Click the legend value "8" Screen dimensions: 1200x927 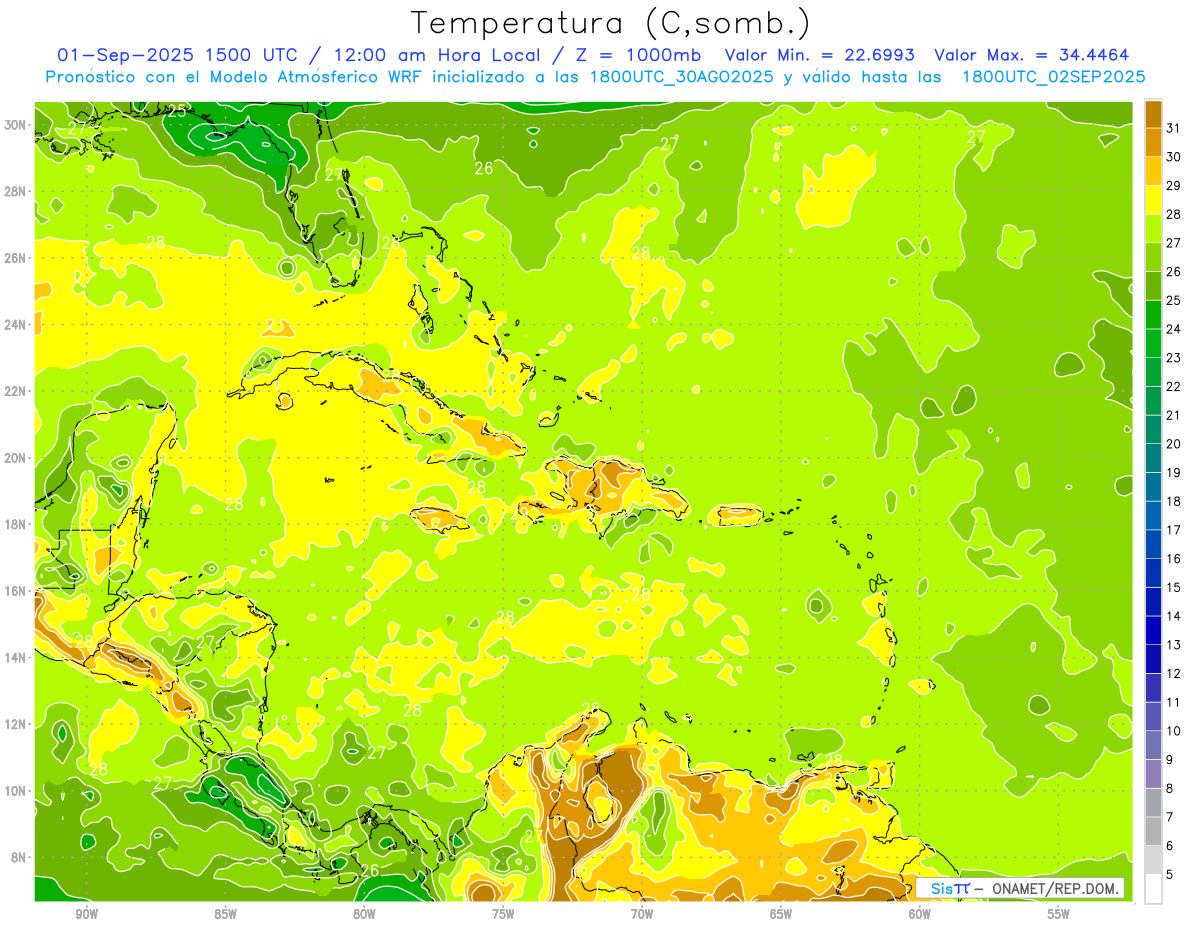[x=1171, y=789]
